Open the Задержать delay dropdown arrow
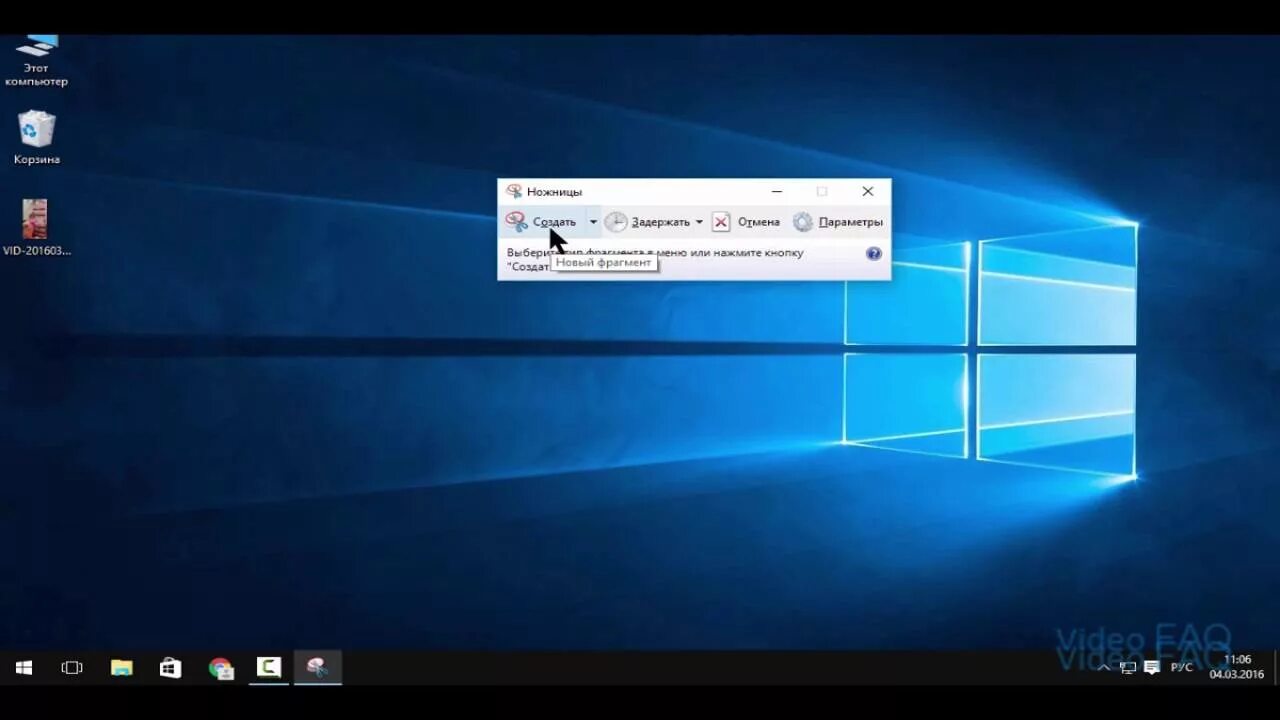 (699, 222)
